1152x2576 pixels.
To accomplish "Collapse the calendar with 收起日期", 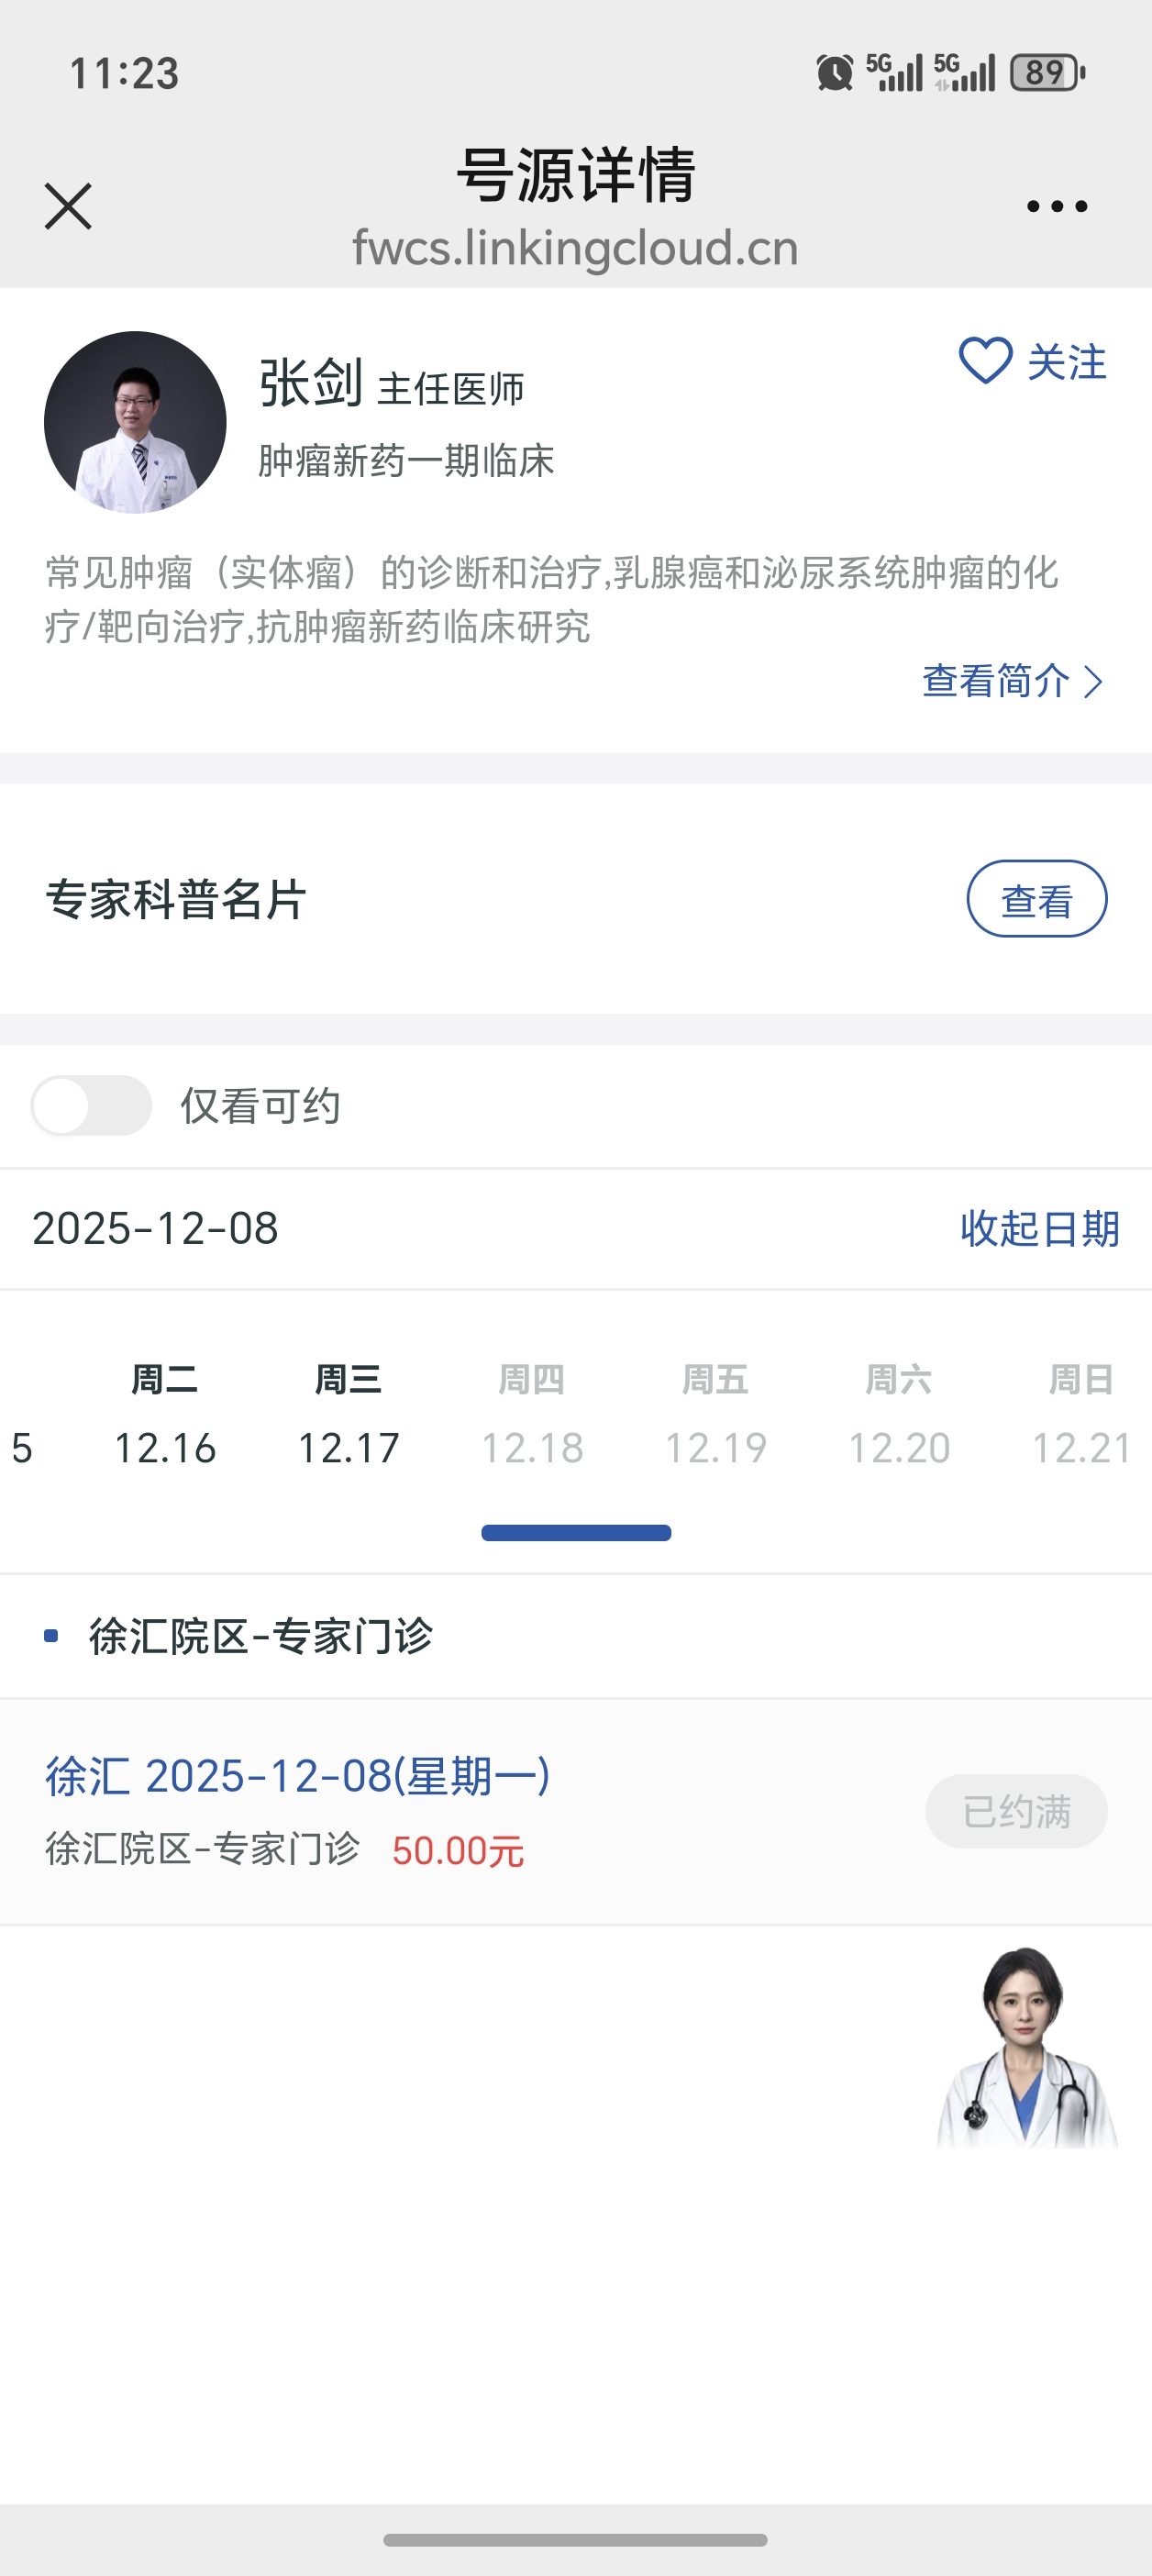I will (1039, 1228).
